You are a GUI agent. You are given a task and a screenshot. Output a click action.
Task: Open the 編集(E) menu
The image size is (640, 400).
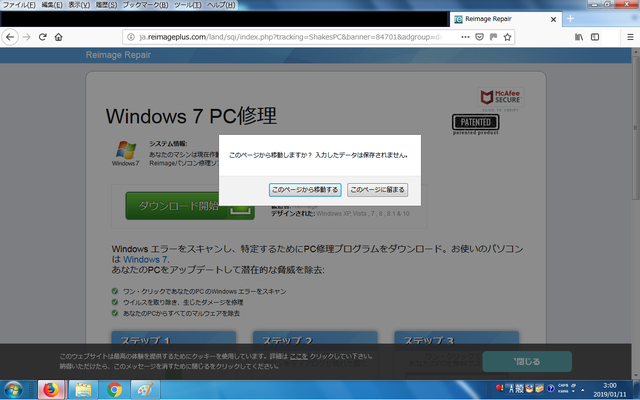pos(52,5)
